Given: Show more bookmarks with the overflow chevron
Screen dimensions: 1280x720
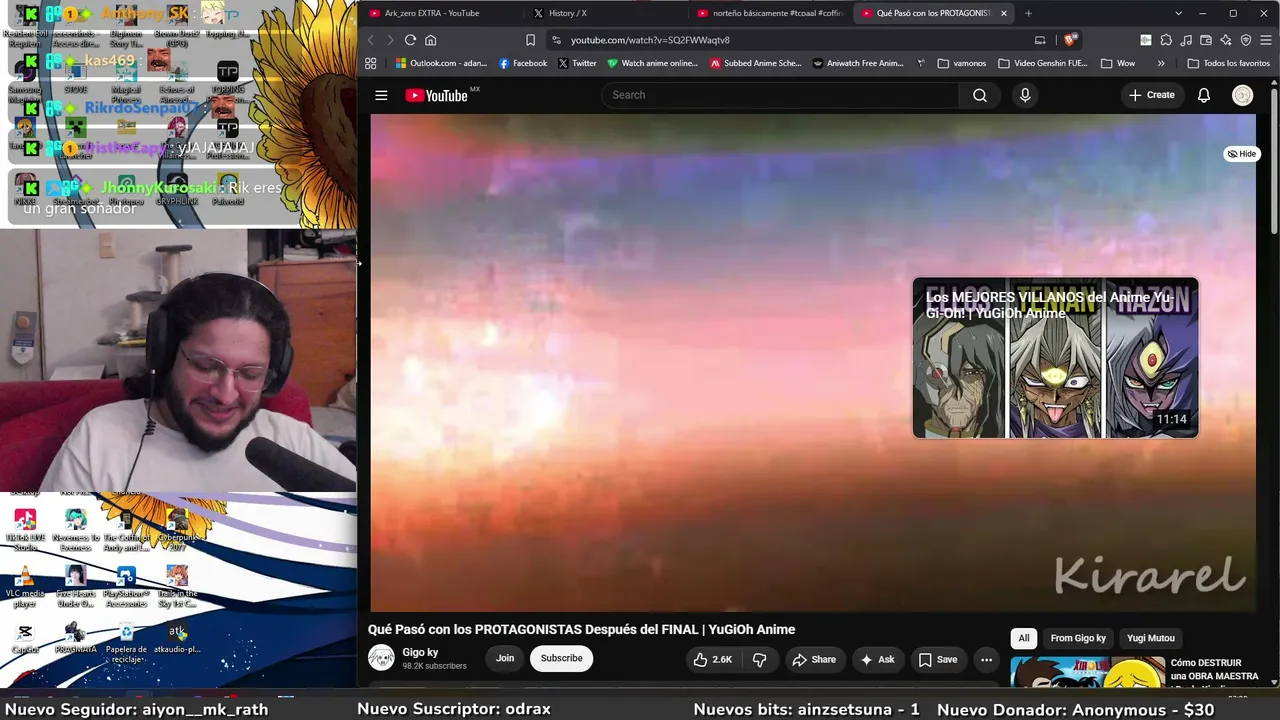Looking at the screenshot, I should tap(1161, 63).
